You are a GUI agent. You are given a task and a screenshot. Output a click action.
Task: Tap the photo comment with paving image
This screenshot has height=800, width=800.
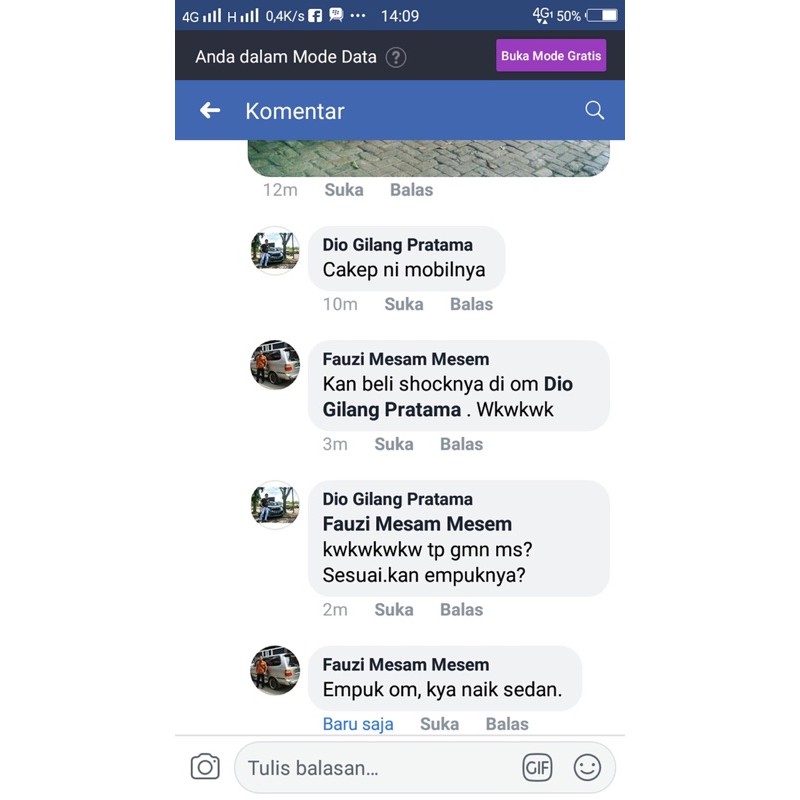pyautogui.click(x=429, y=158)
